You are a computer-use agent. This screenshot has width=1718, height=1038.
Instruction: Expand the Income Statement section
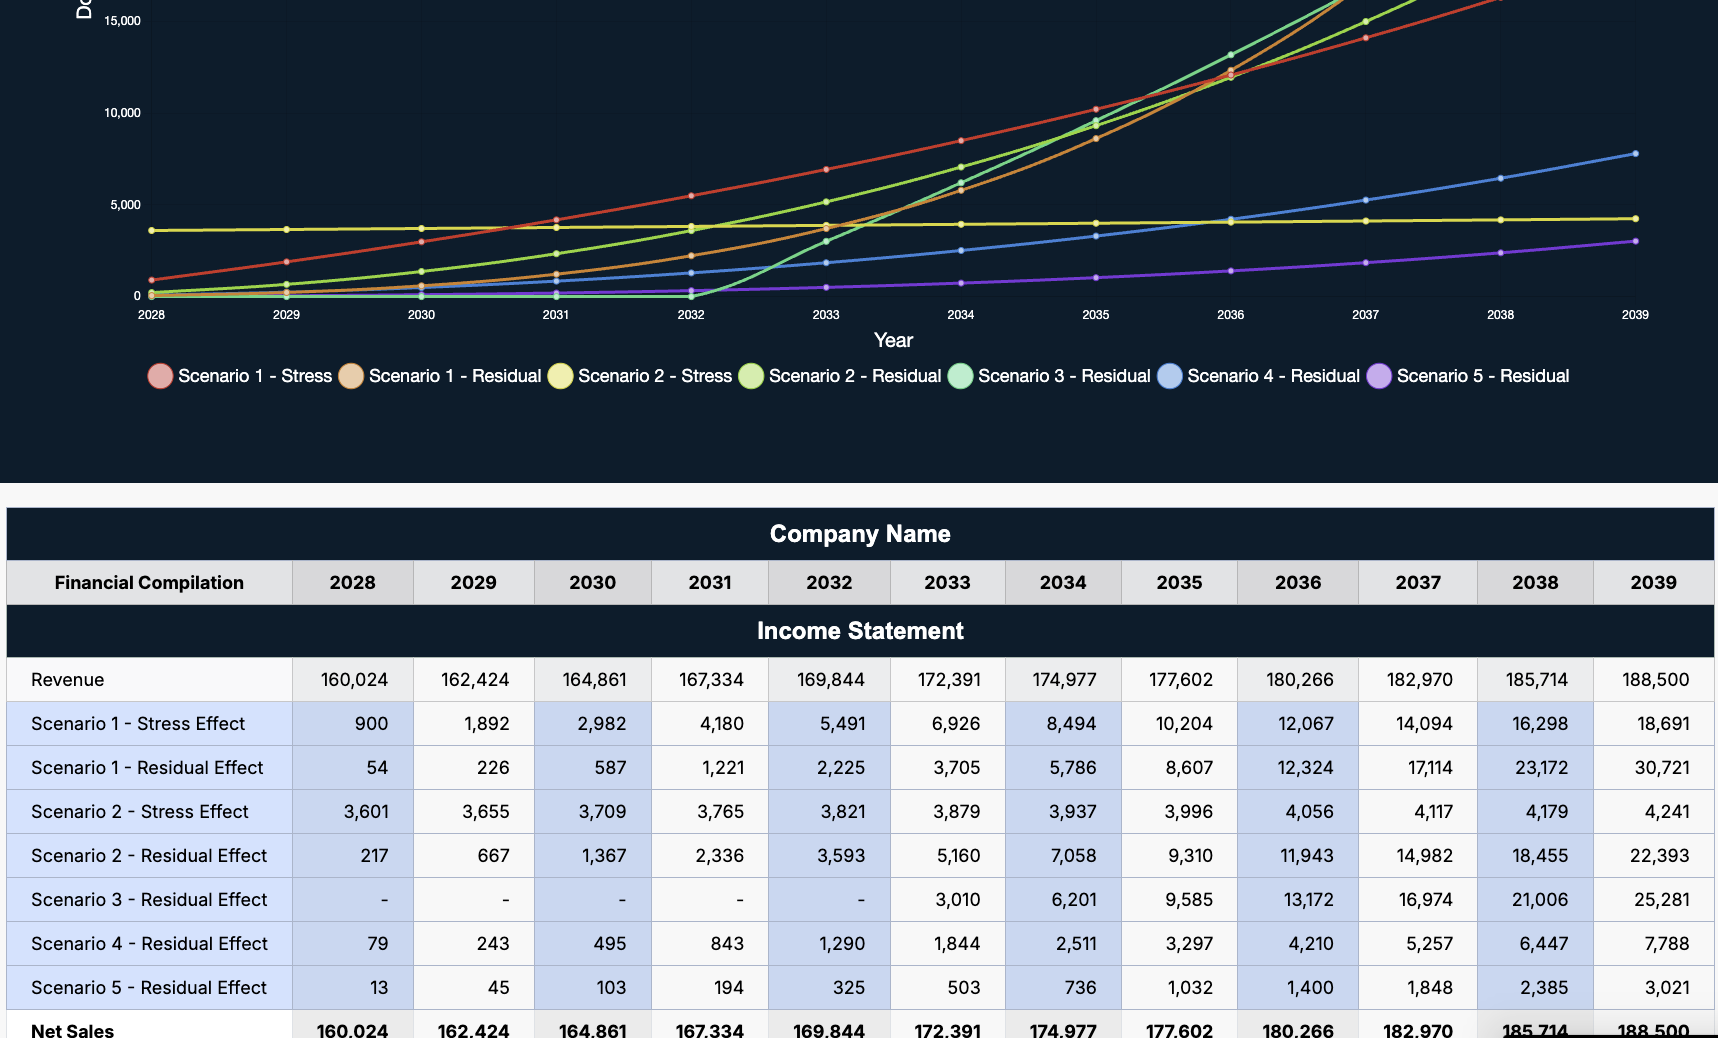(859, 631)
